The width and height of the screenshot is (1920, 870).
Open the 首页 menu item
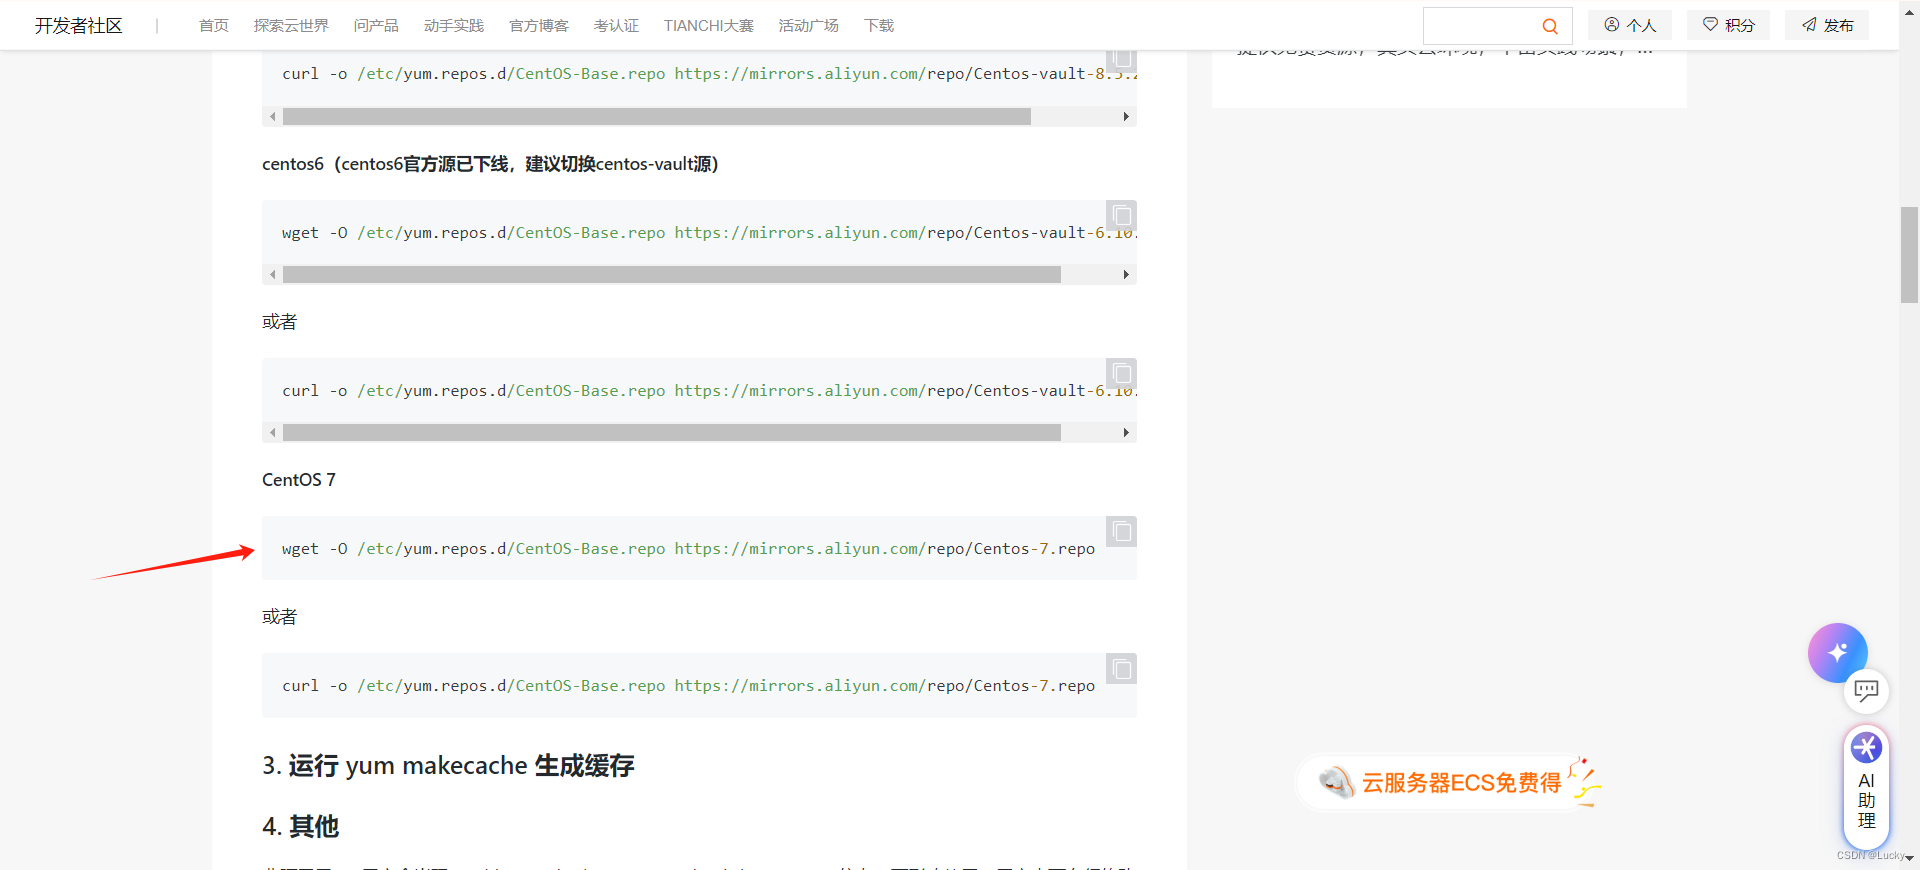pos(213,26)
